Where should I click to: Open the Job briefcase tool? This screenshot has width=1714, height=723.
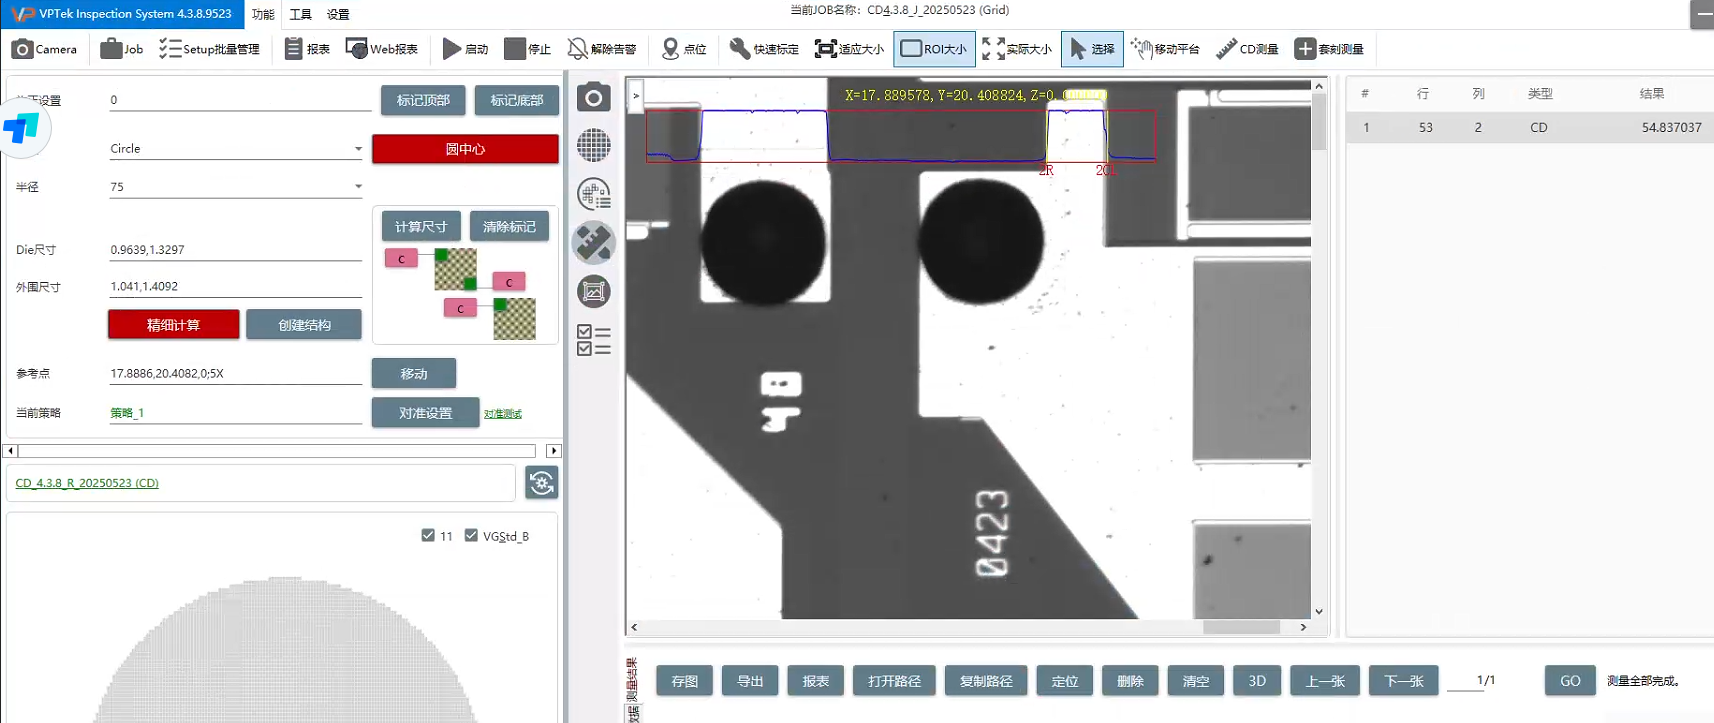[x=121, y=49]
